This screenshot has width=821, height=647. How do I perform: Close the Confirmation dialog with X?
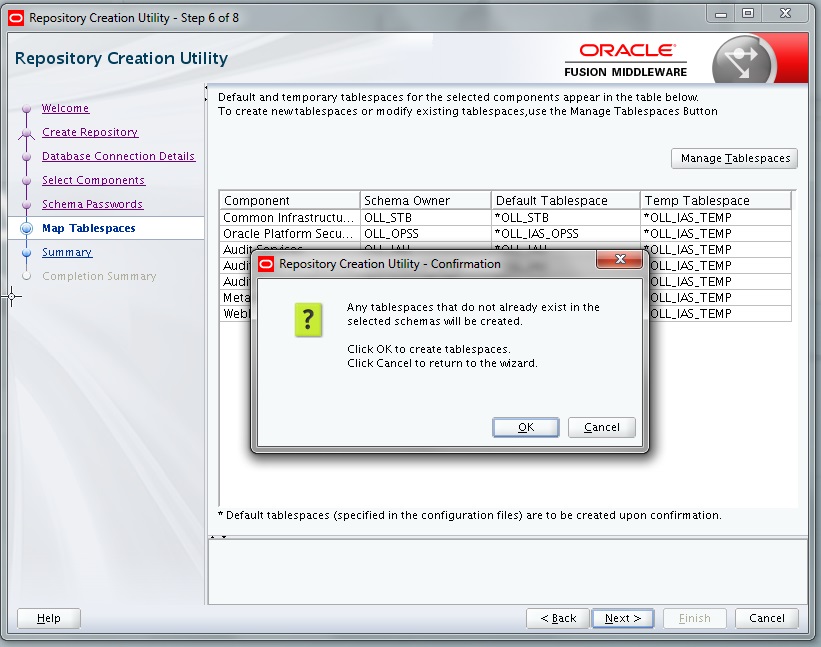point(620,259)
